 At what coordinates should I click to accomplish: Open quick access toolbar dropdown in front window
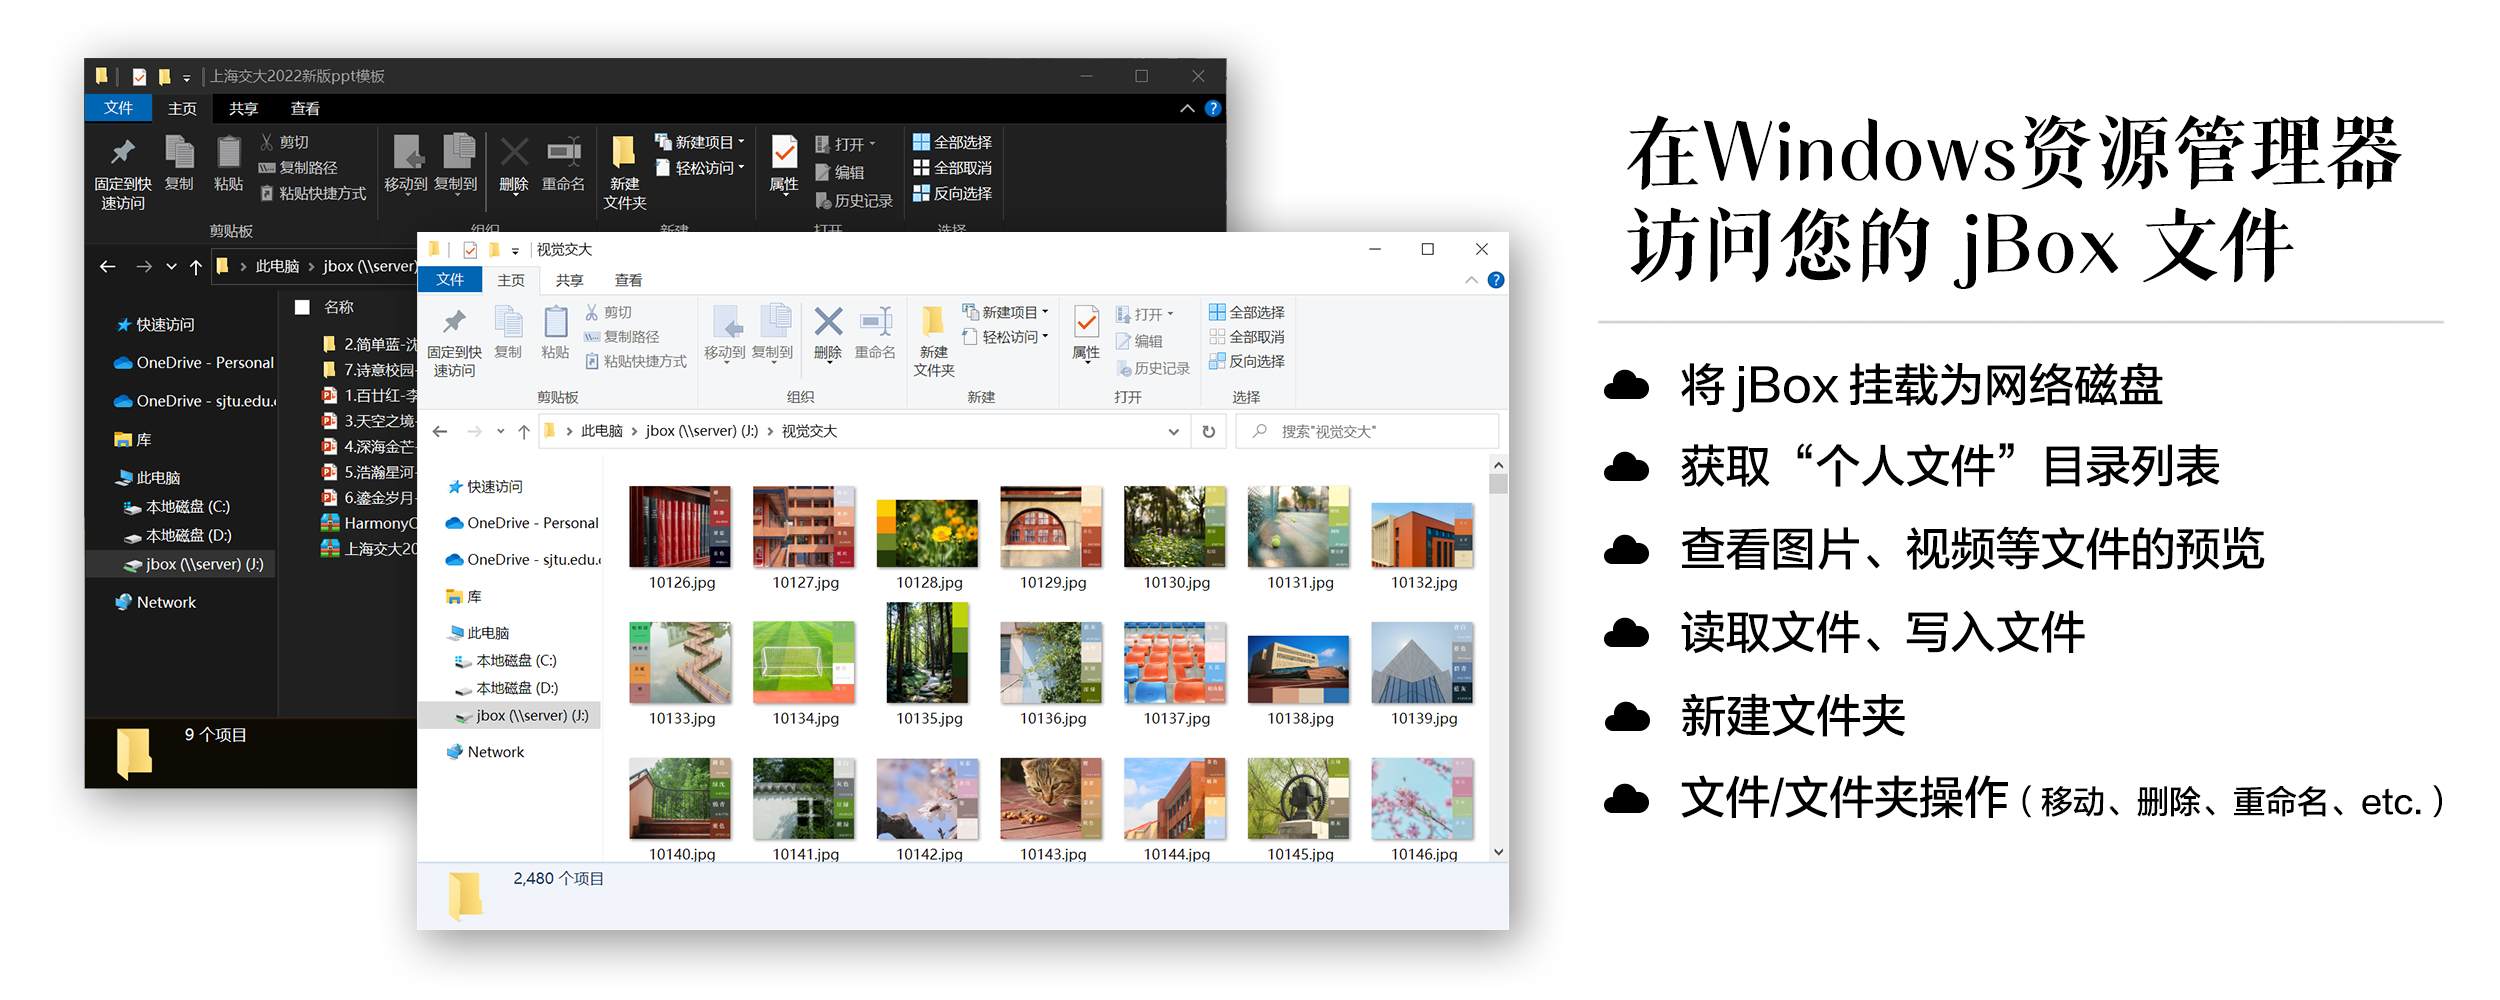[x=515, y=250]
